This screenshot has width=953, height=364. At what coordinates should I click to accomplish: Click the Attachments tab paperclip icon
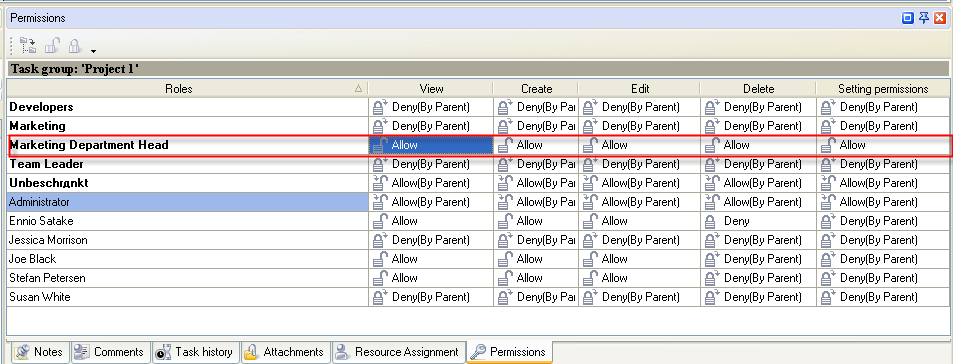[x=251, y=352]
